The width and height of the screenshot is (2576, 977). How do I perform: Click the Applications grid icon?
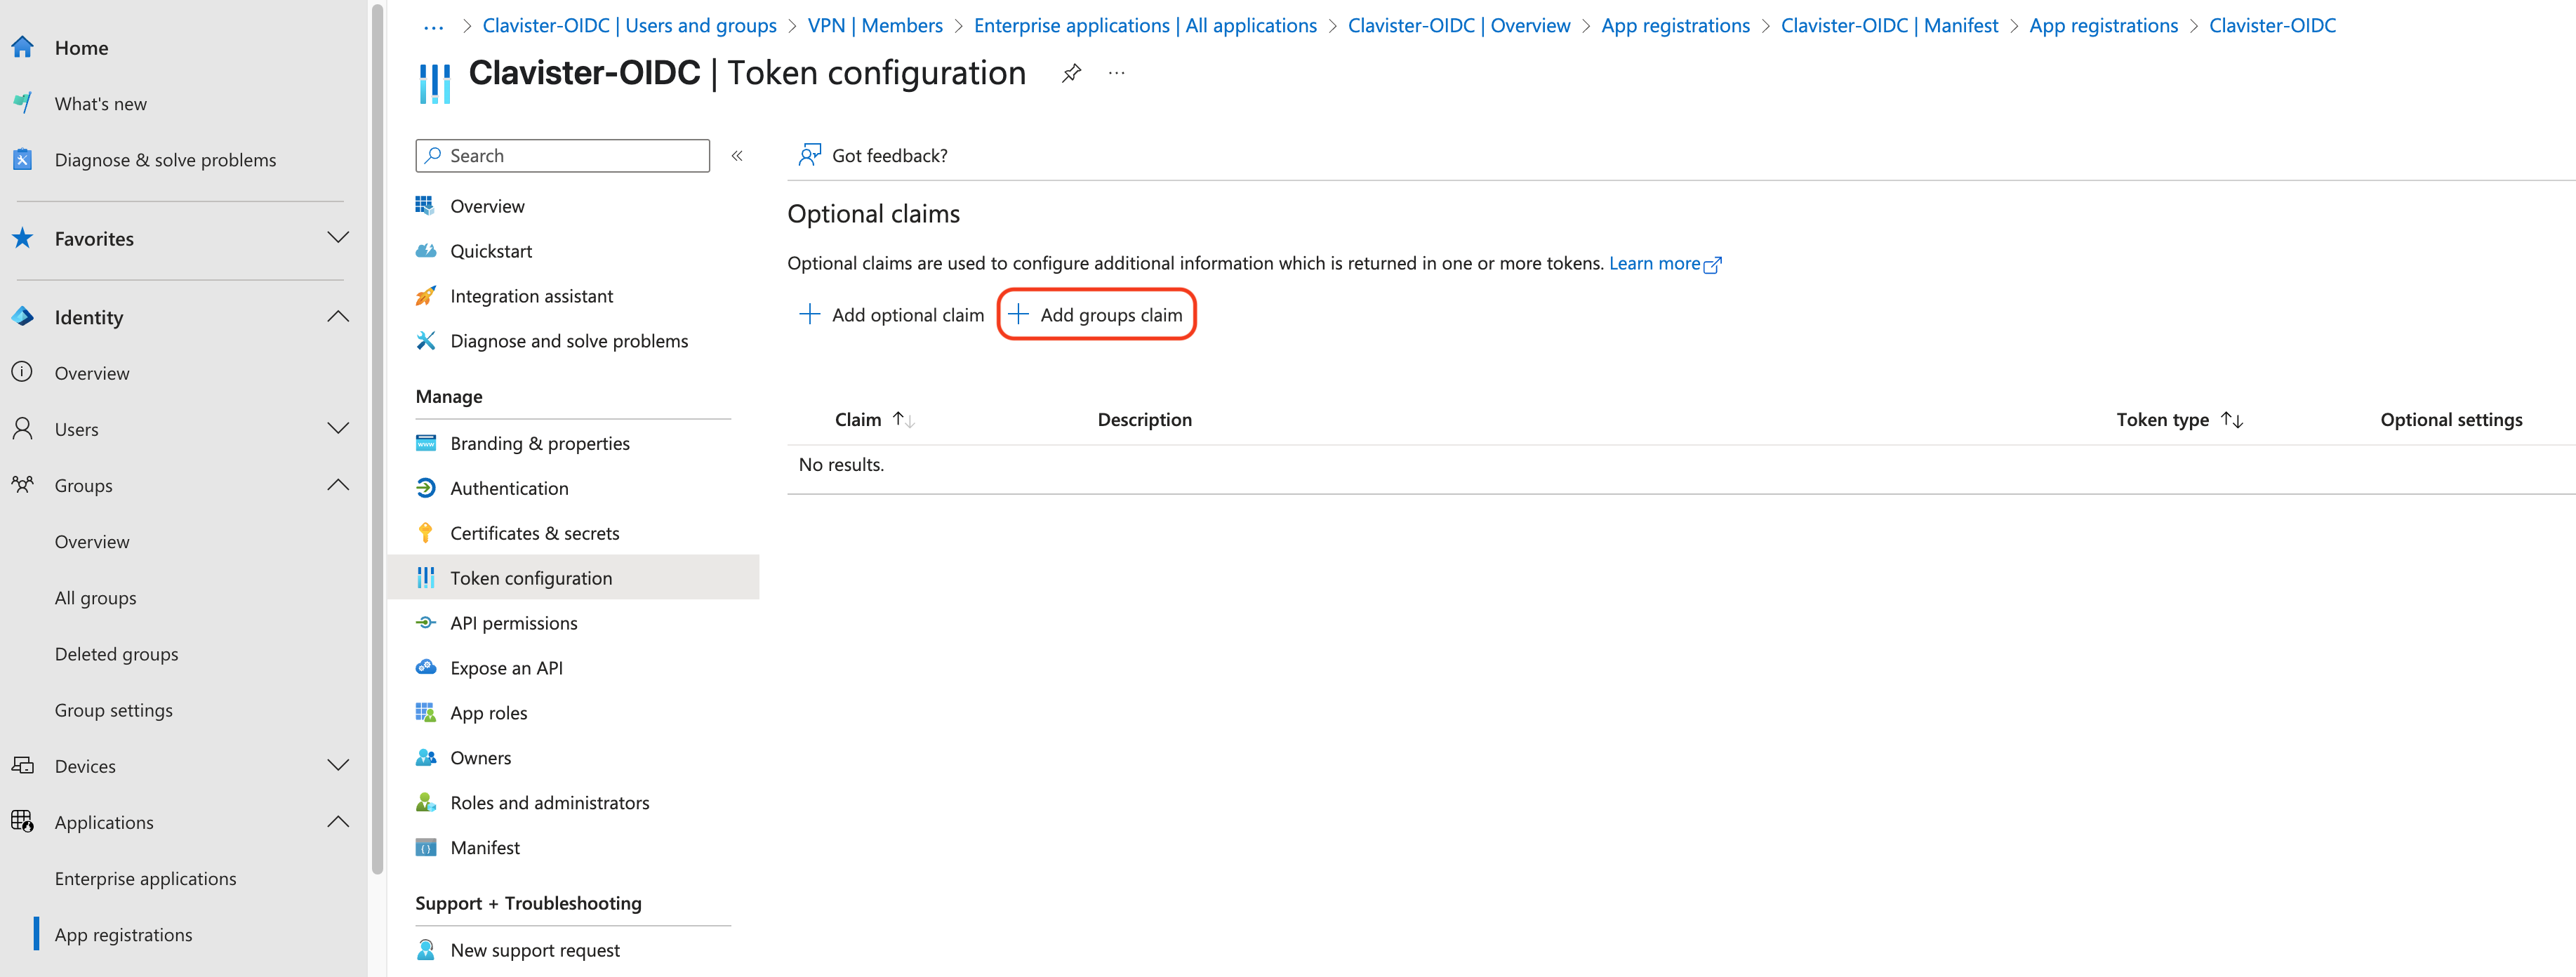click(x=23, y=821)
